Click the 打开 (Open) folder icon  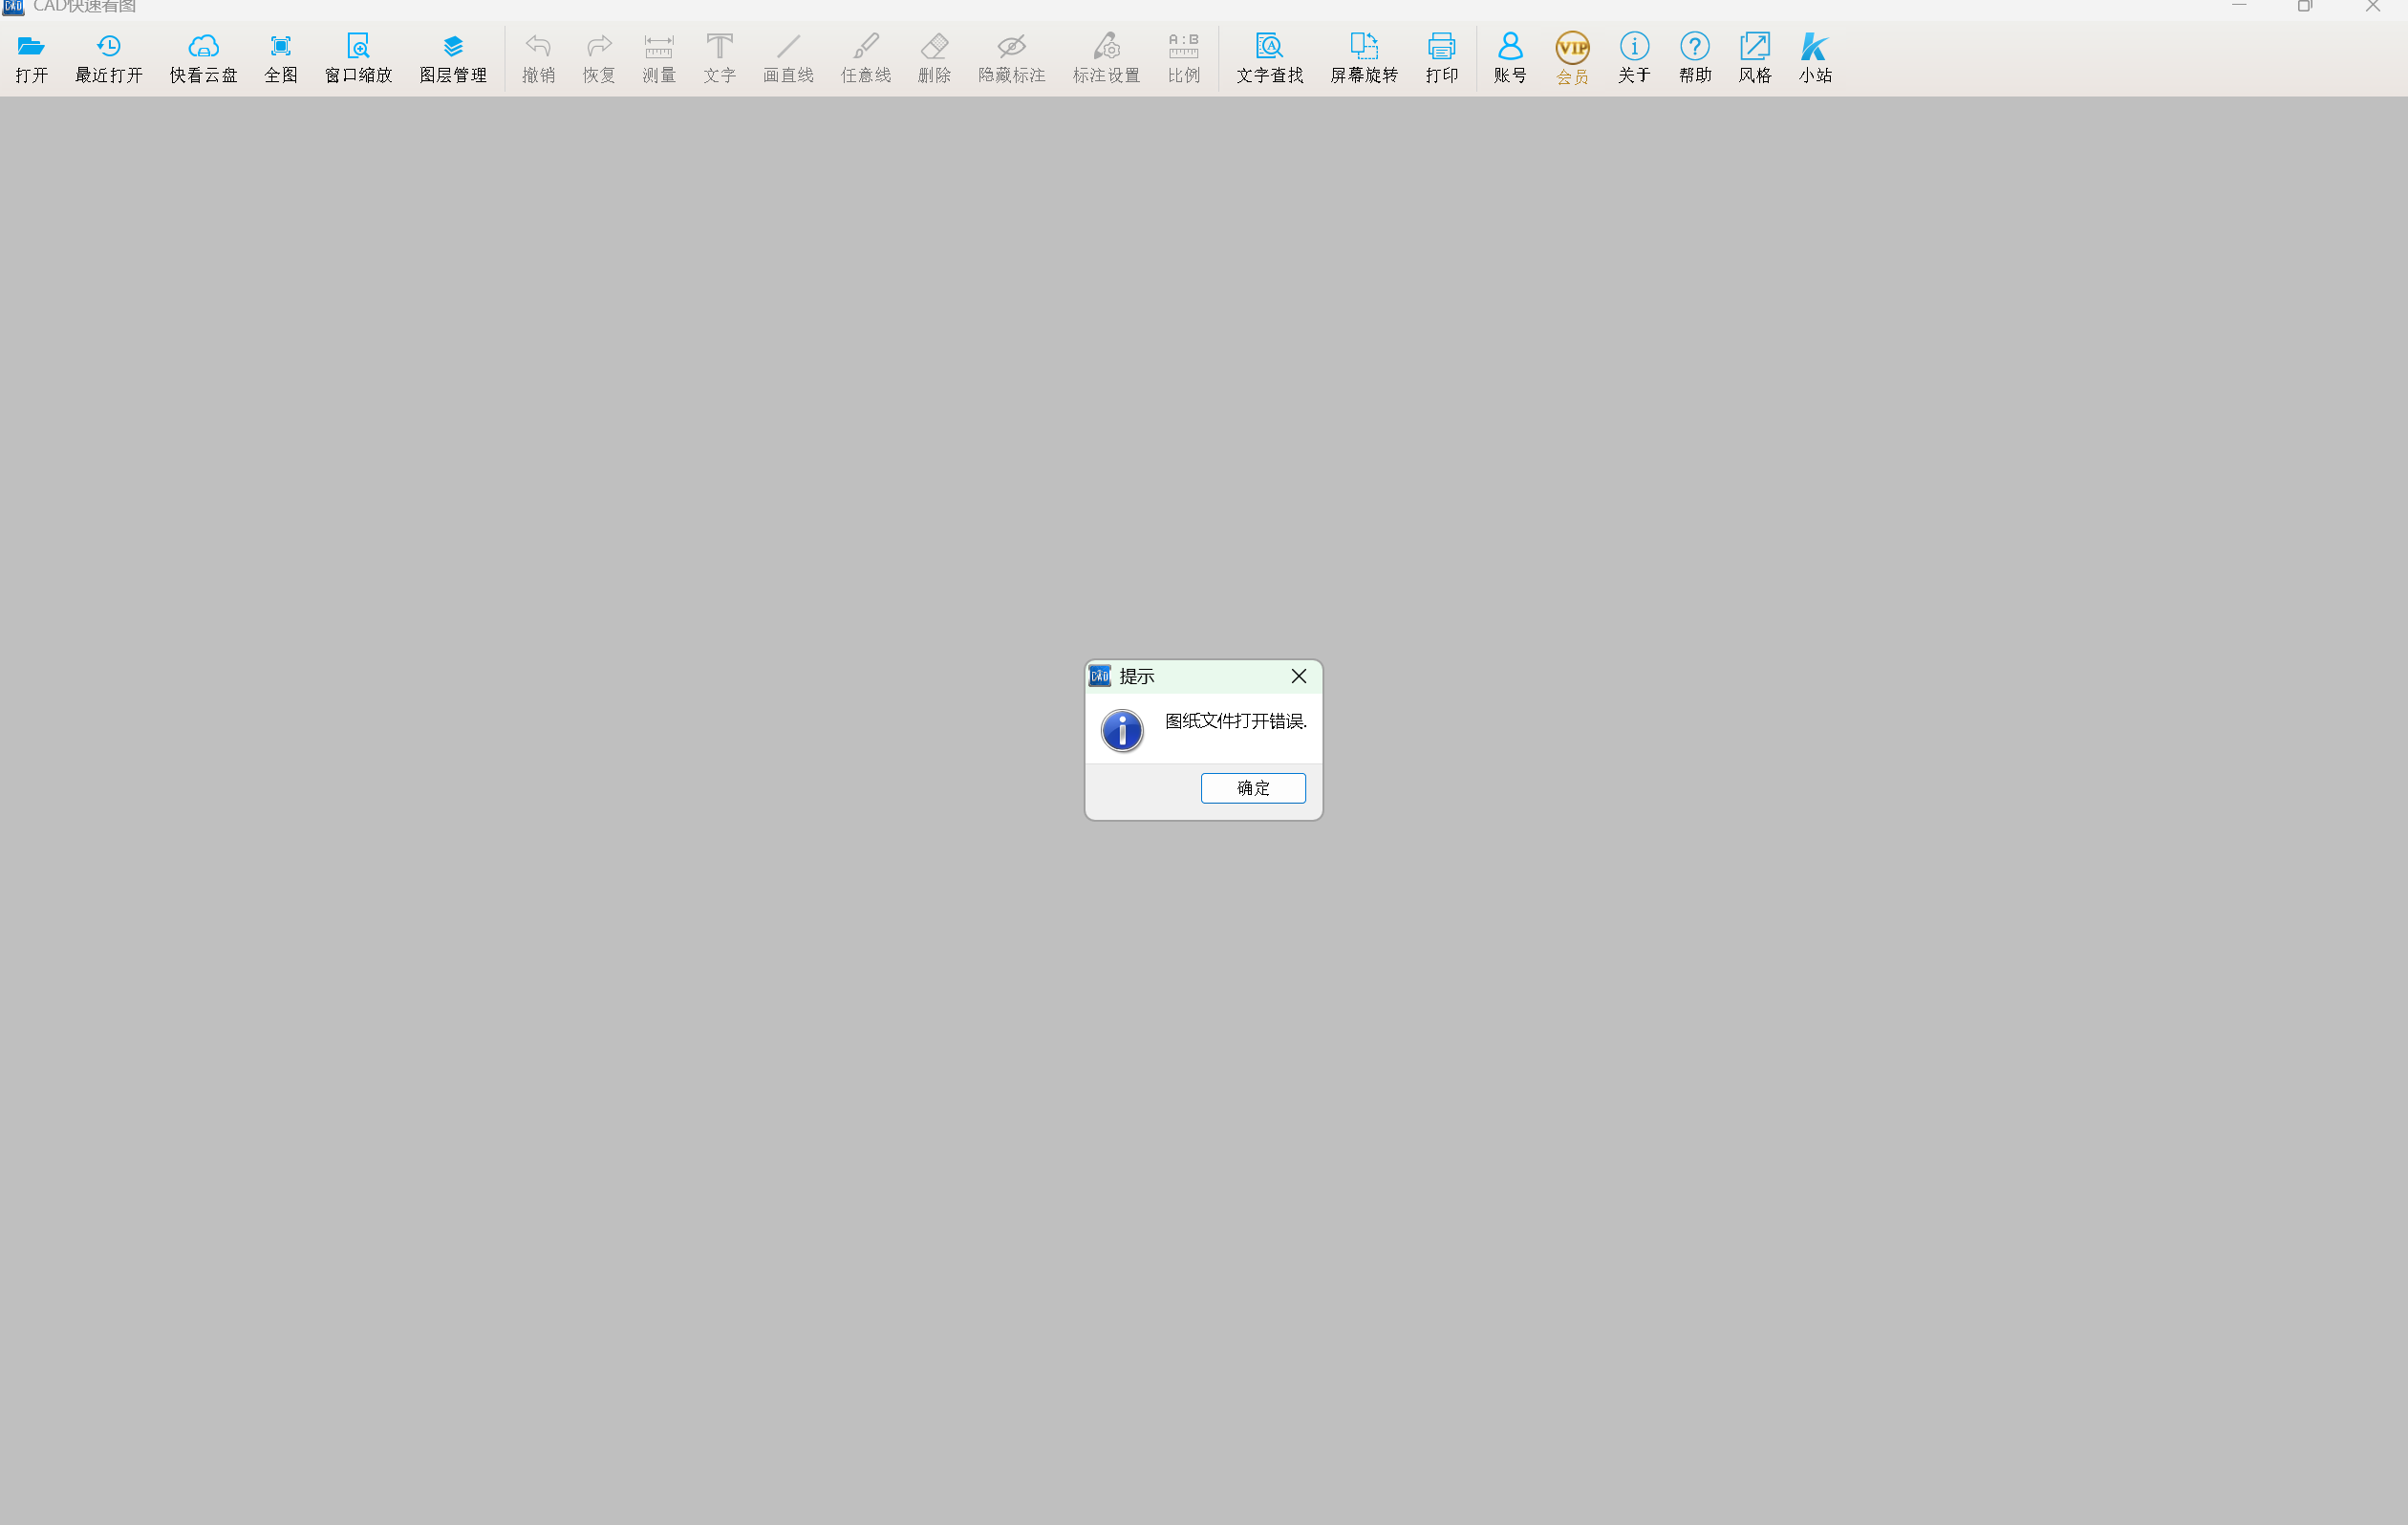31,47
